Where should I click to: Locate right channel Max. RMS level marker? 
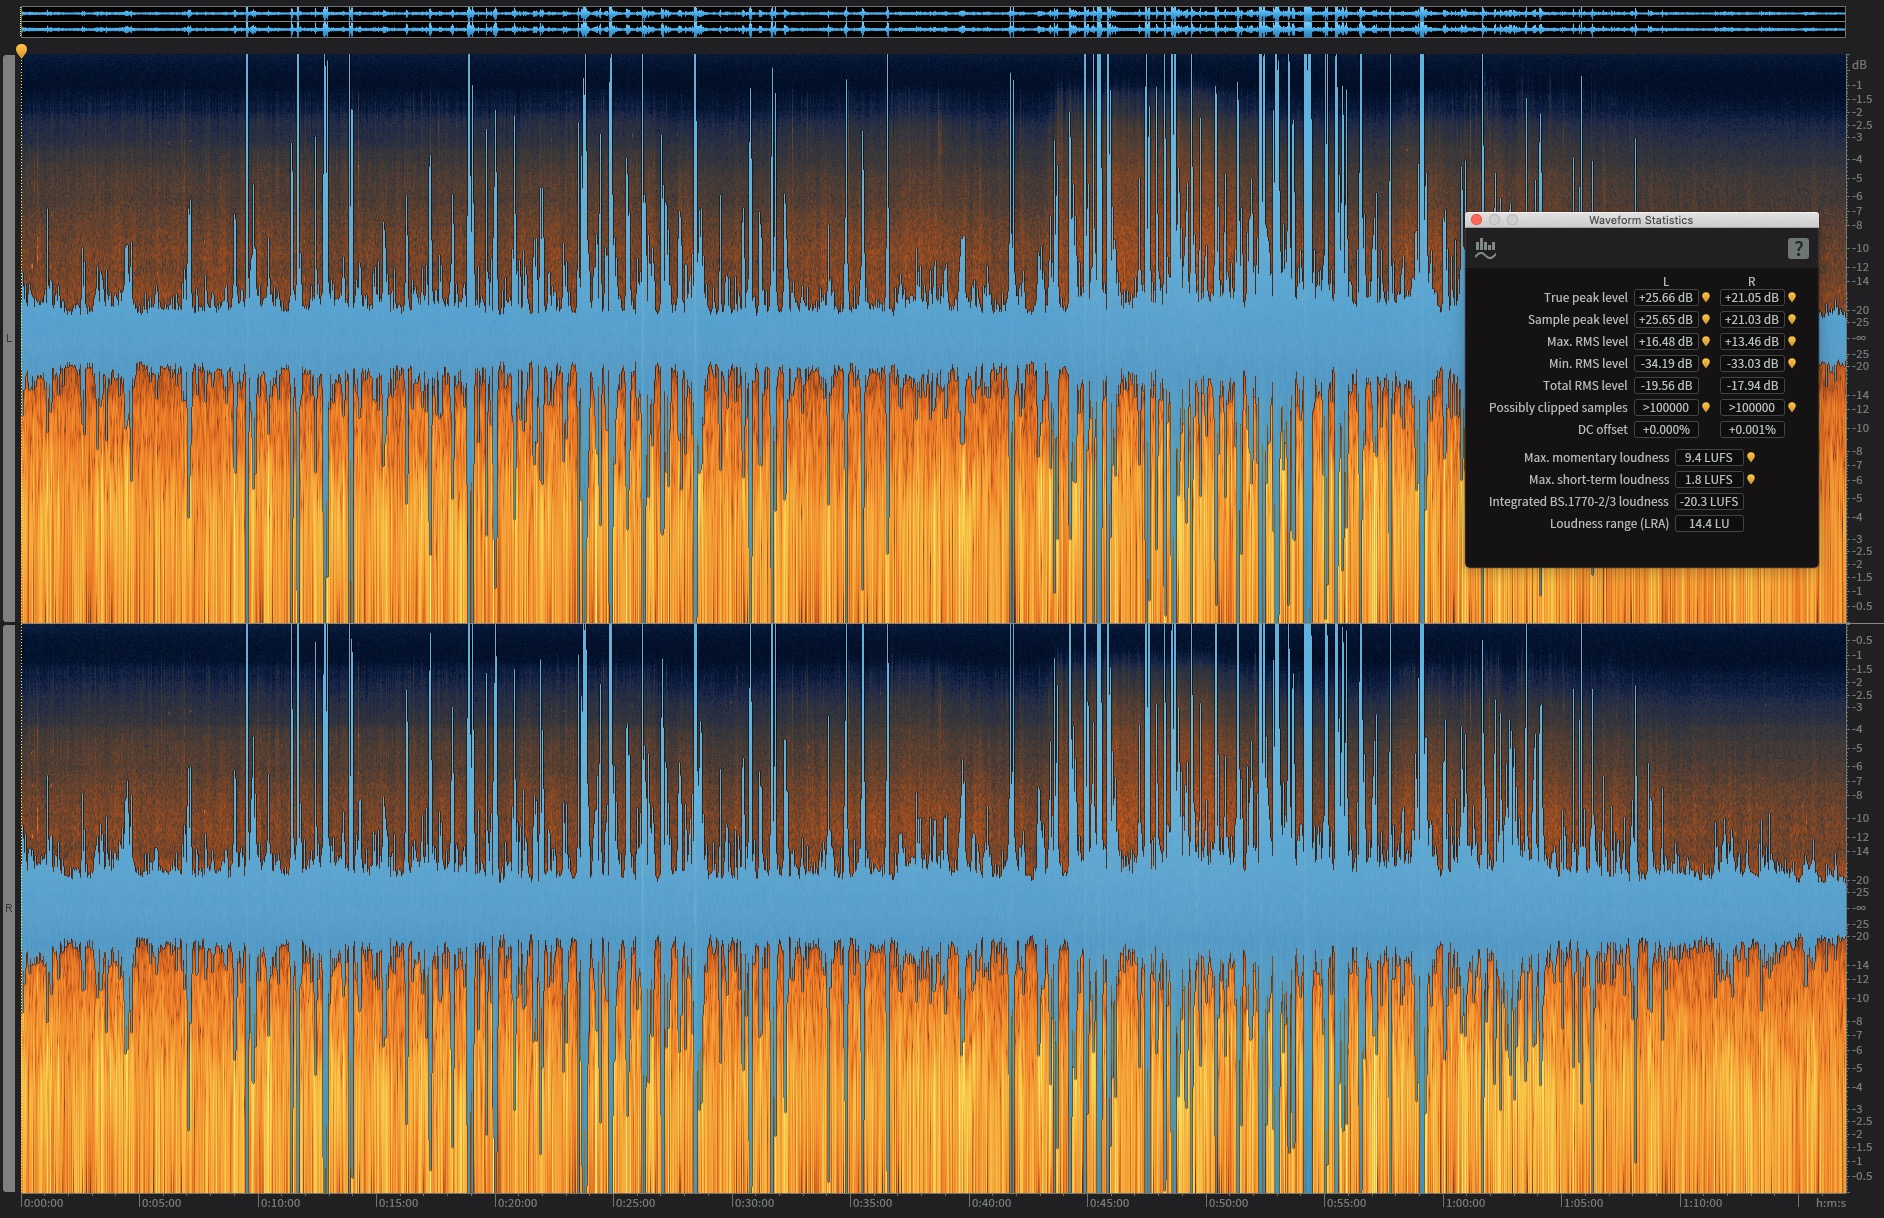pos(1792,341)
